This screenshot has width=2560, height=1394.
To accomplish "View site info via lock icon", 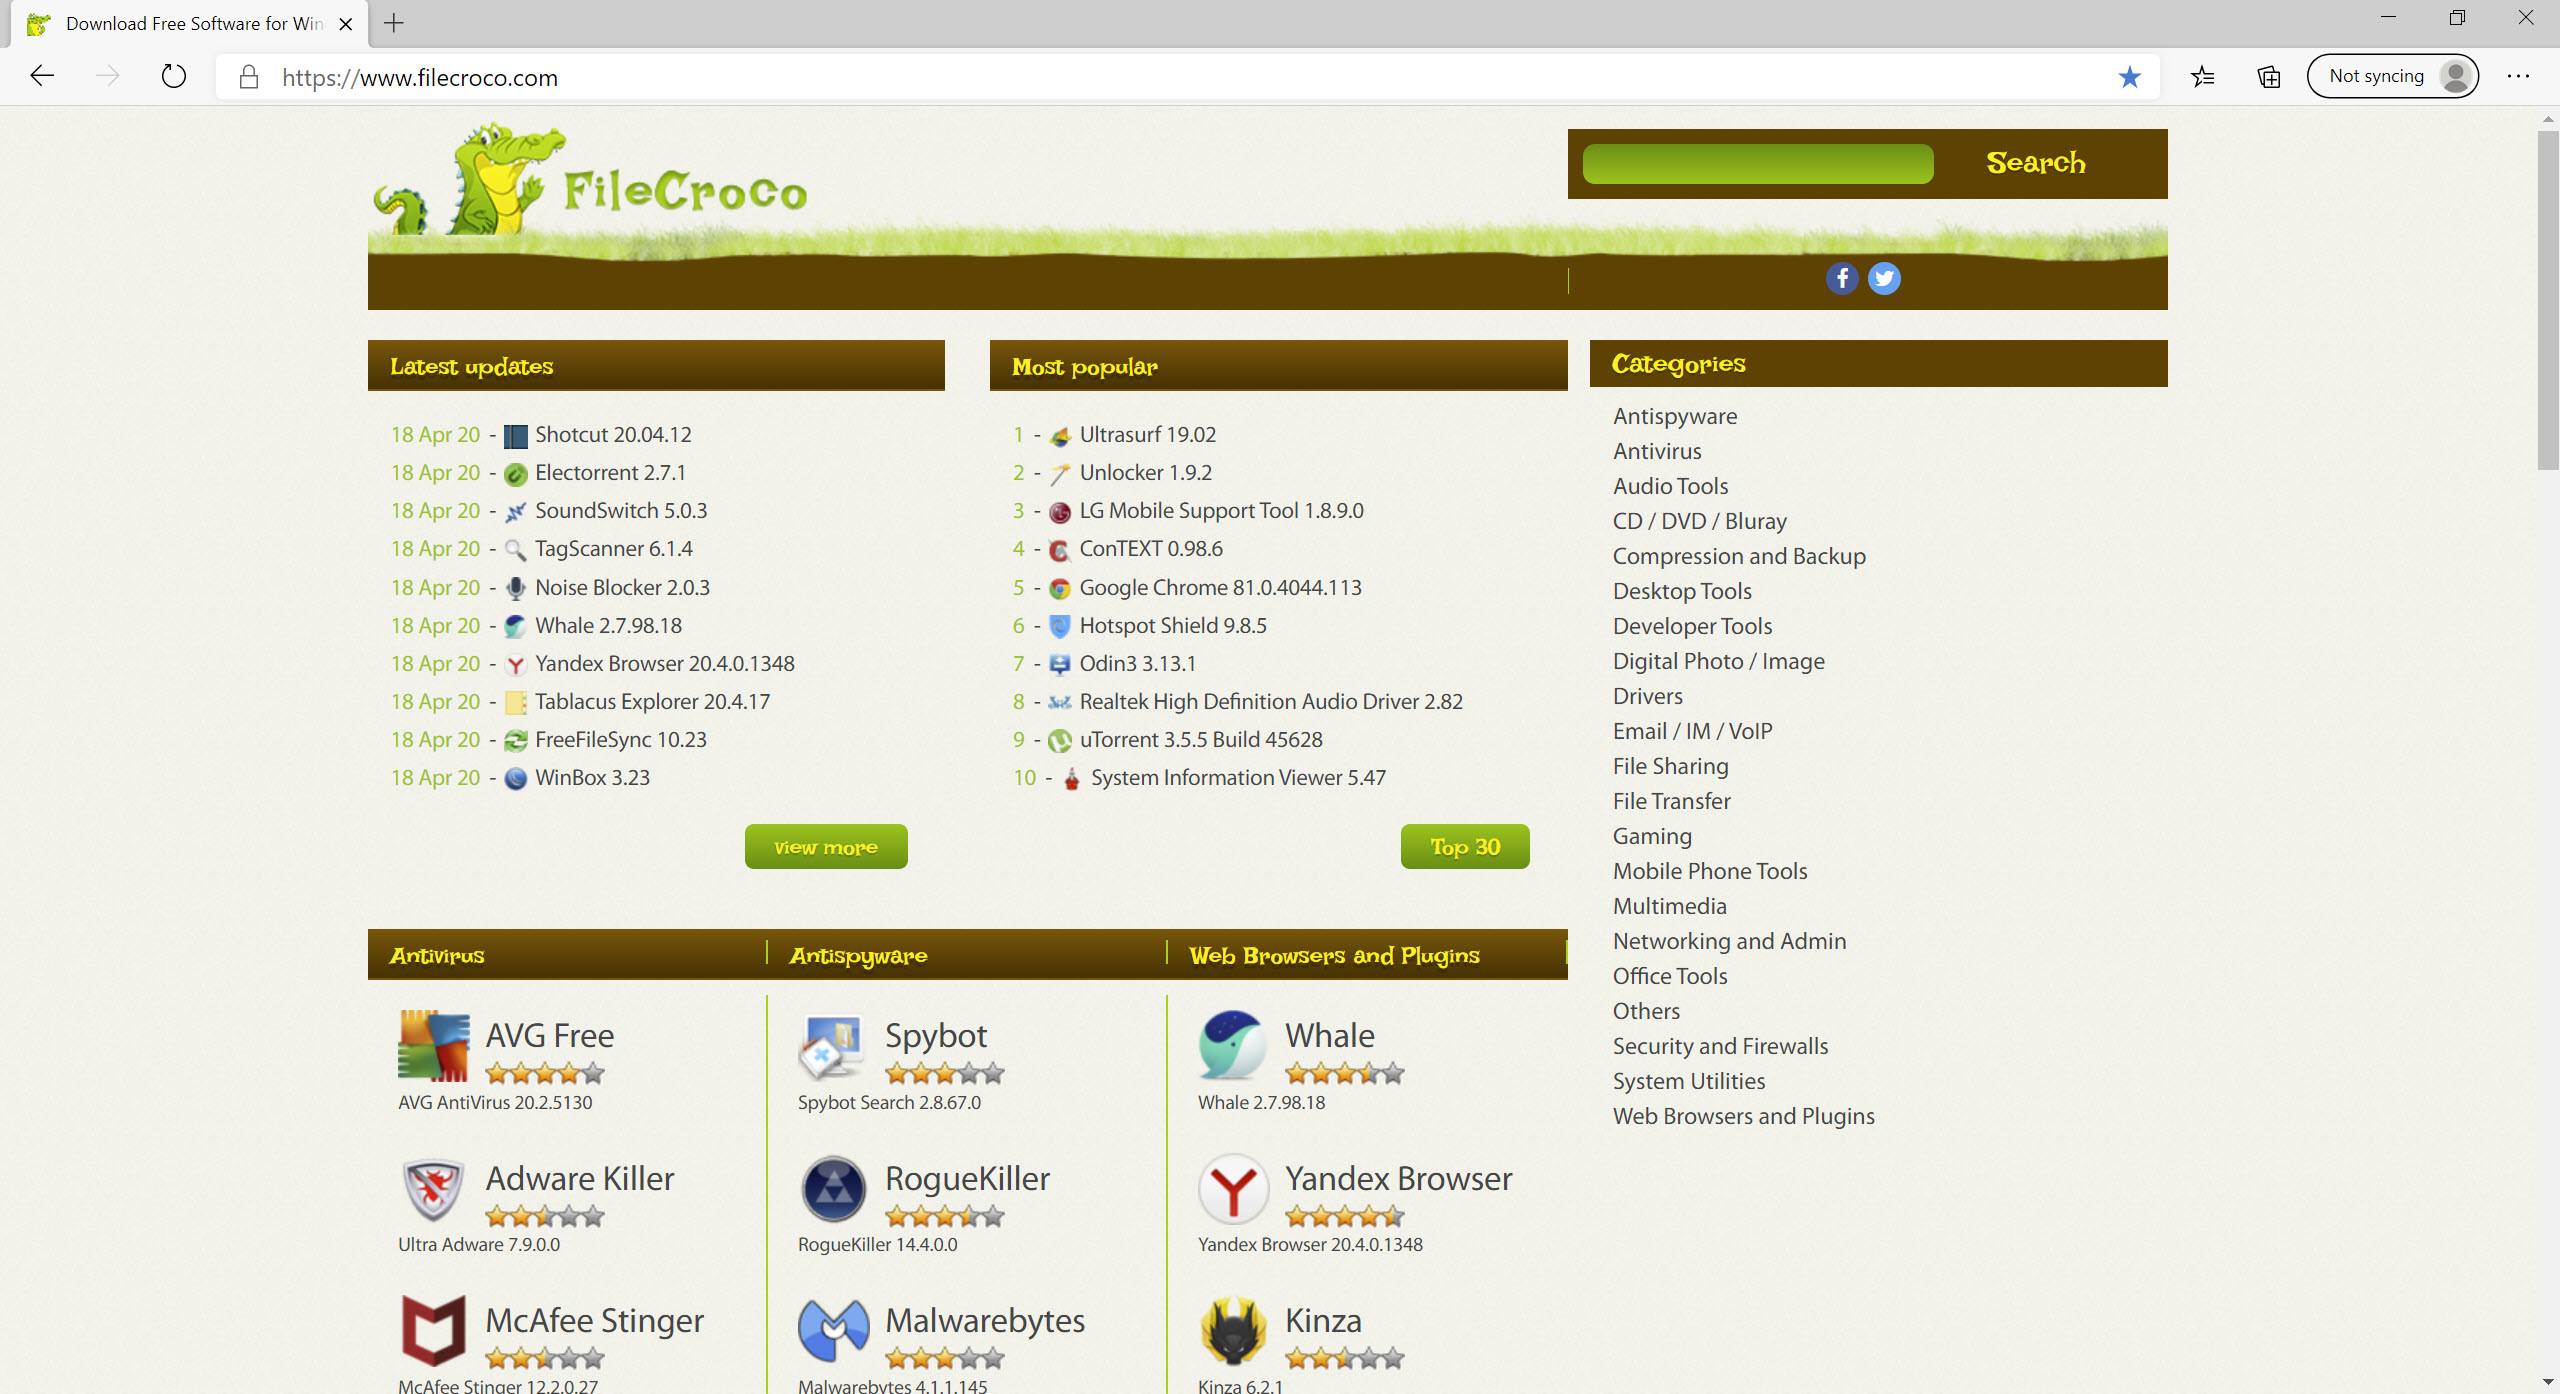I will [x=249, y=77].
